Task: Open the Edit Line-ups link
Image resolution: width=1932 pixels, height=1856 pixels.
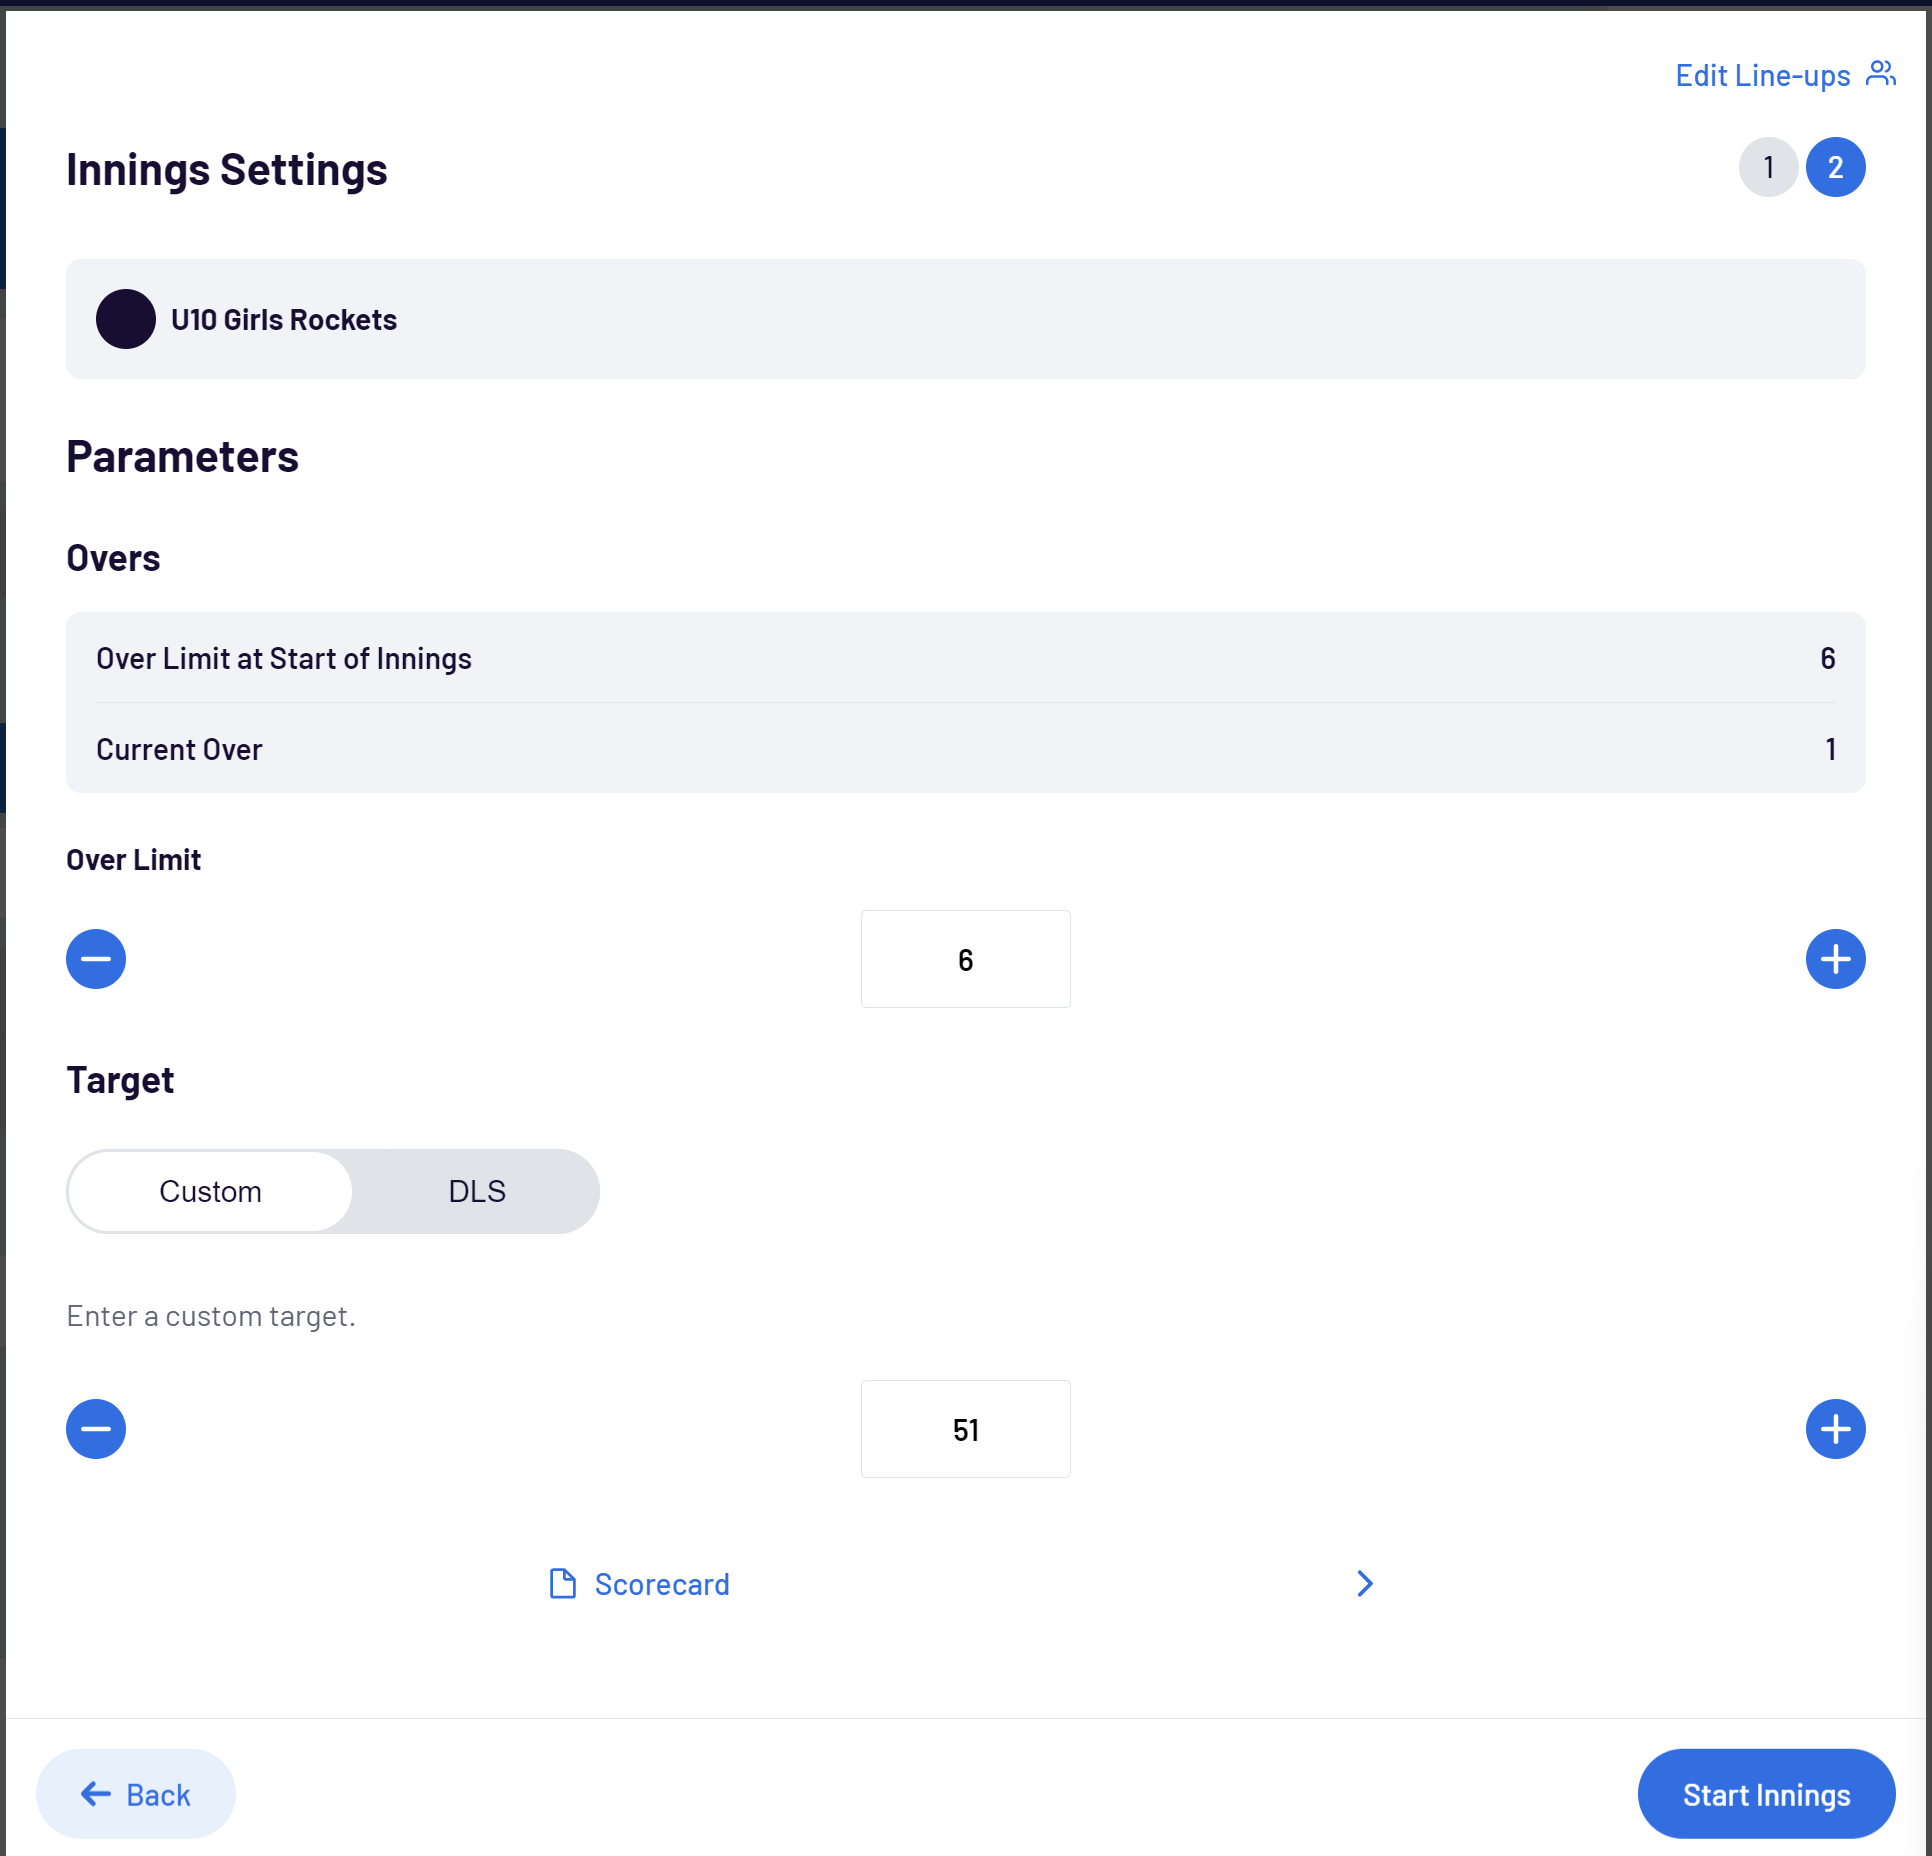Action: coord(1762,76)
